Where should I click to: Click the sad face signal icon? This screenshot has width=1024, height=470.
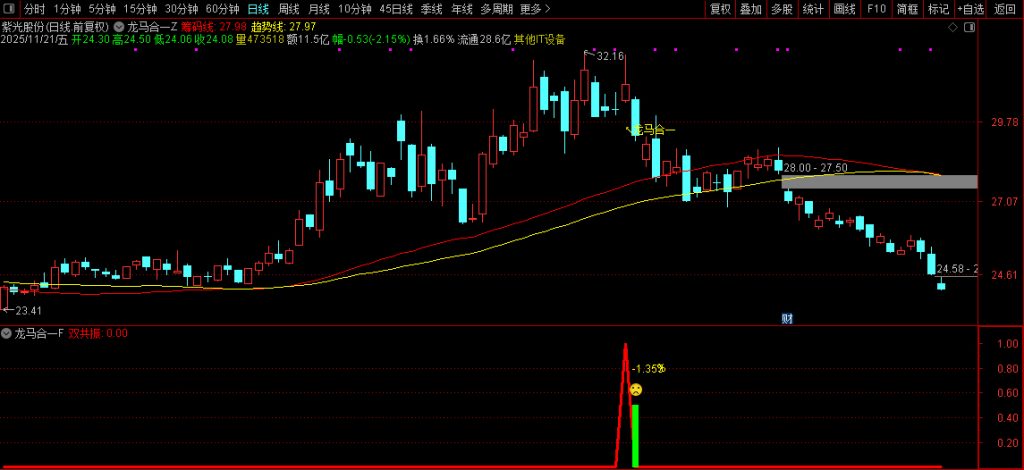tap(635, 389)
